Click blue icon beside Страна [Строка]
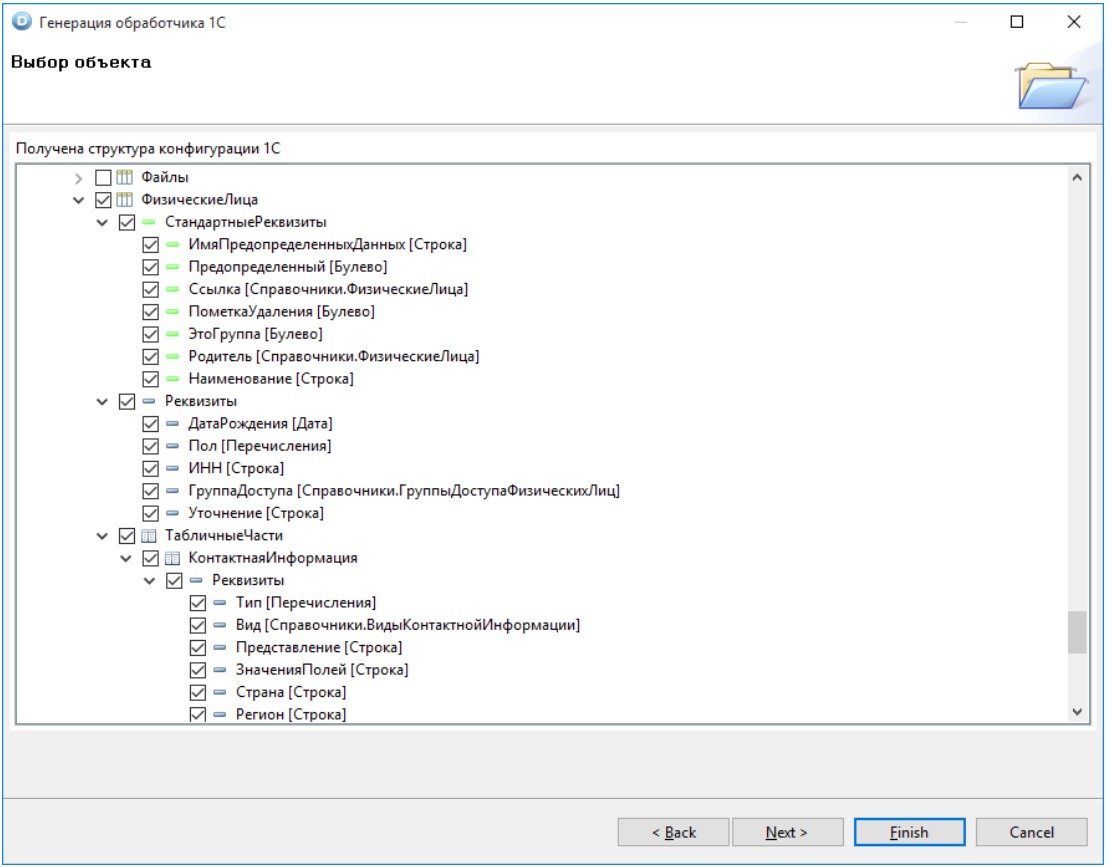Viewport: 1110px width, 867px height. [219, 692]
